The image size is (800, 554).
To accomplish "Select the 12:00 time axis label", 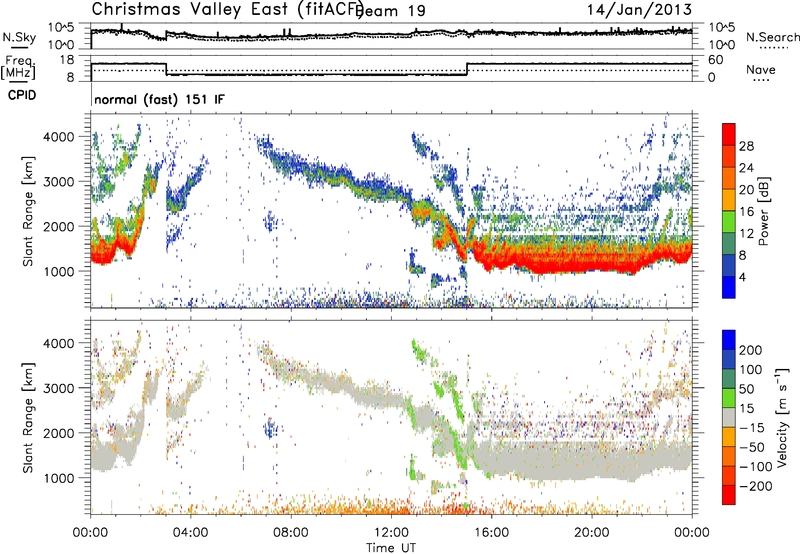I will coord(391,533).
